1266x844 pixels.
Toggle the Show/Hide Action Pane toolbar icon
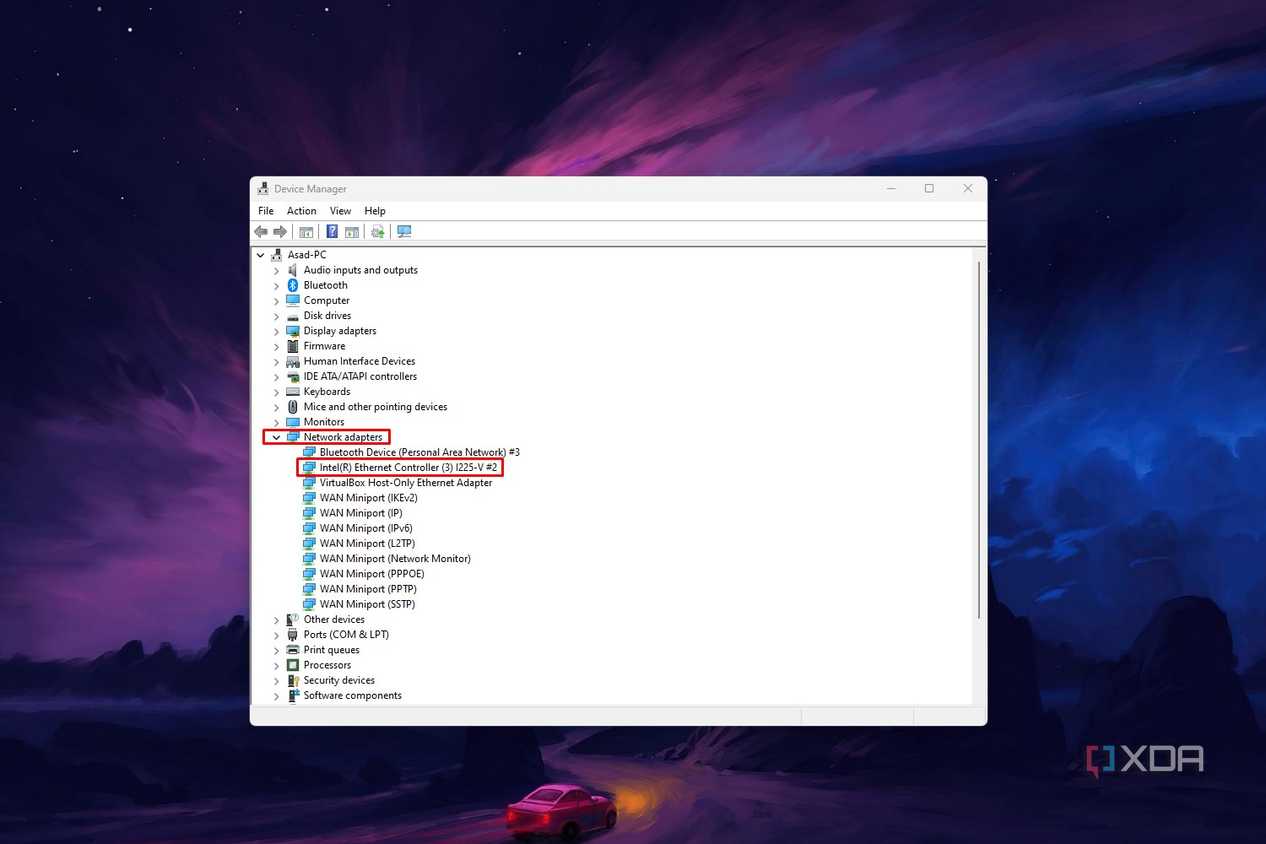pyautogui.click(x=352, y=232)
